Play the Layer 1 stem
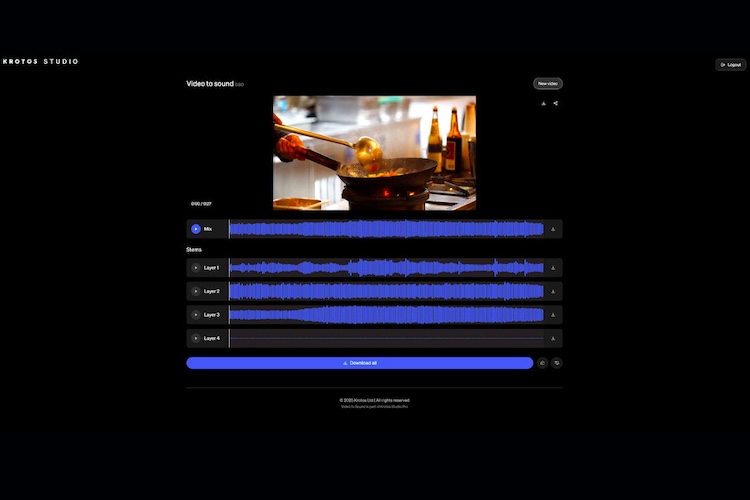This screenshot has width=750, height=500. (x=196, y=268)
